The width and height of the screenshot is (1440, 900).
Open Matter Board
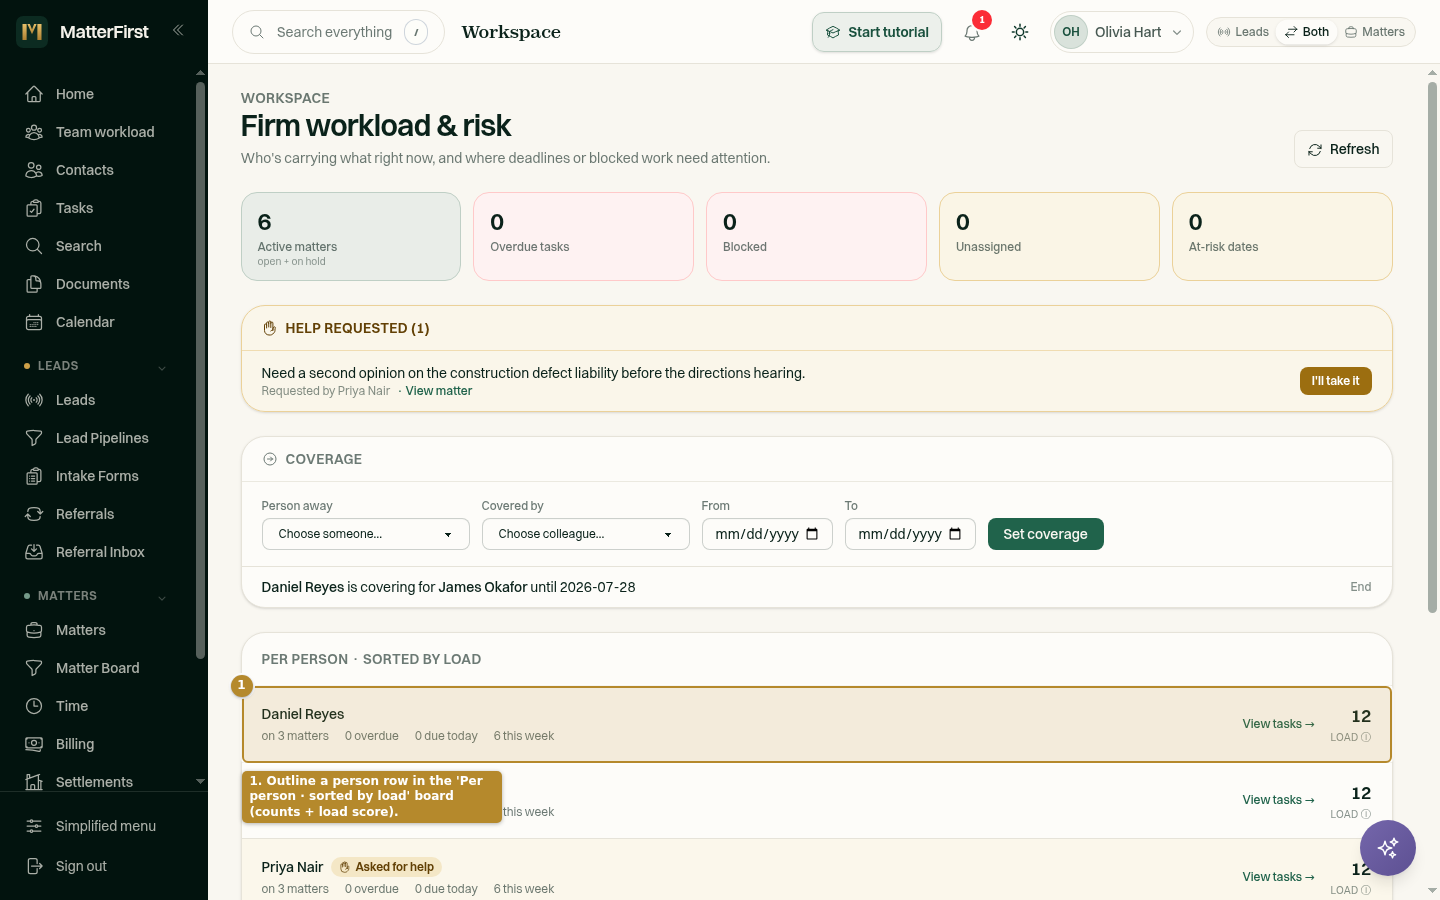click(x=98, y=668)
